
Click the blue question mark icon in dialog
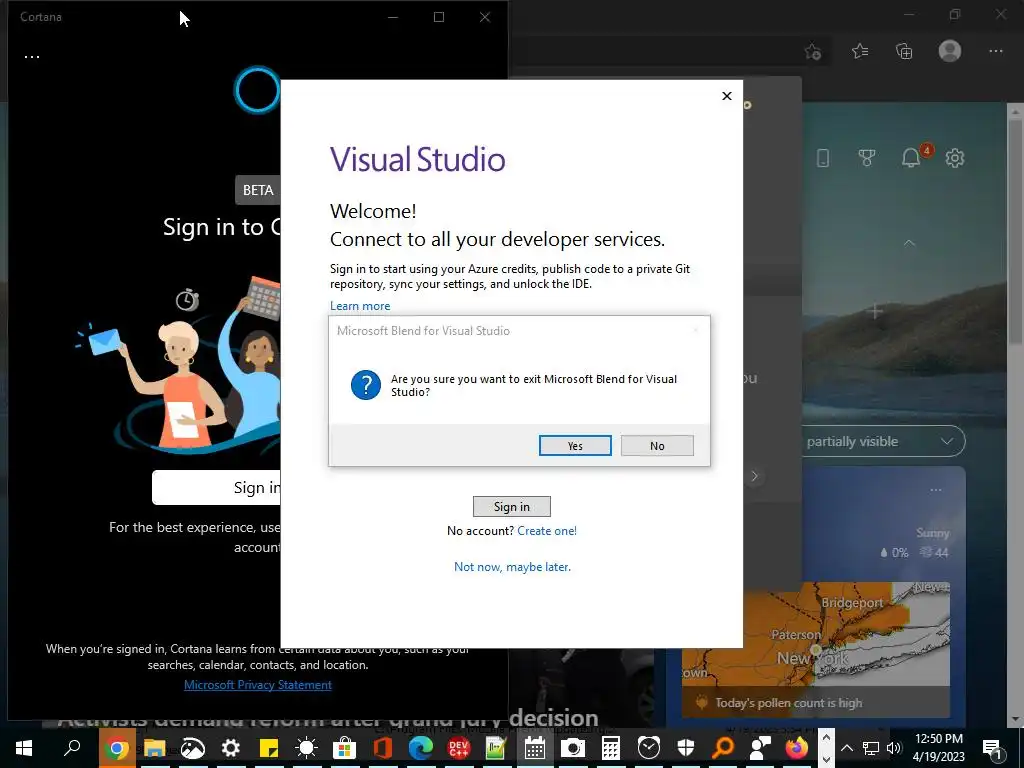click(366, 385)
